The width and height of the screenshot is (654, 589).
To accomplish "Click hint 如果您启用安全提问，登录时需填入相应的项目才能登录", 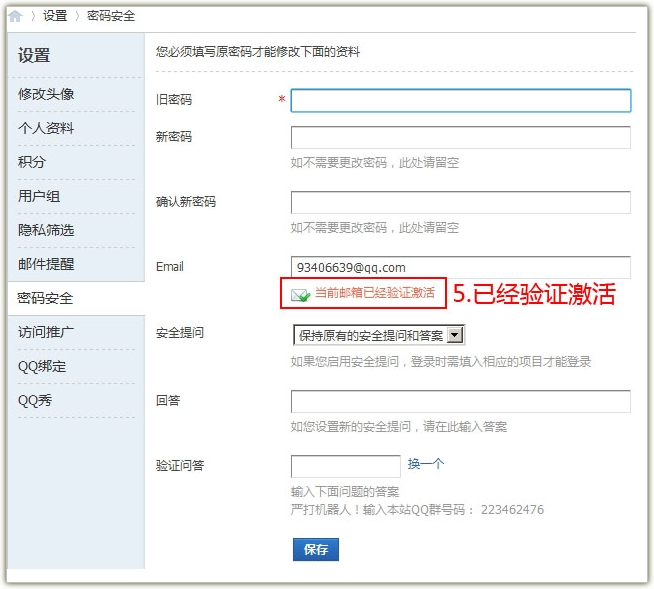I will [x=441, y=361].
